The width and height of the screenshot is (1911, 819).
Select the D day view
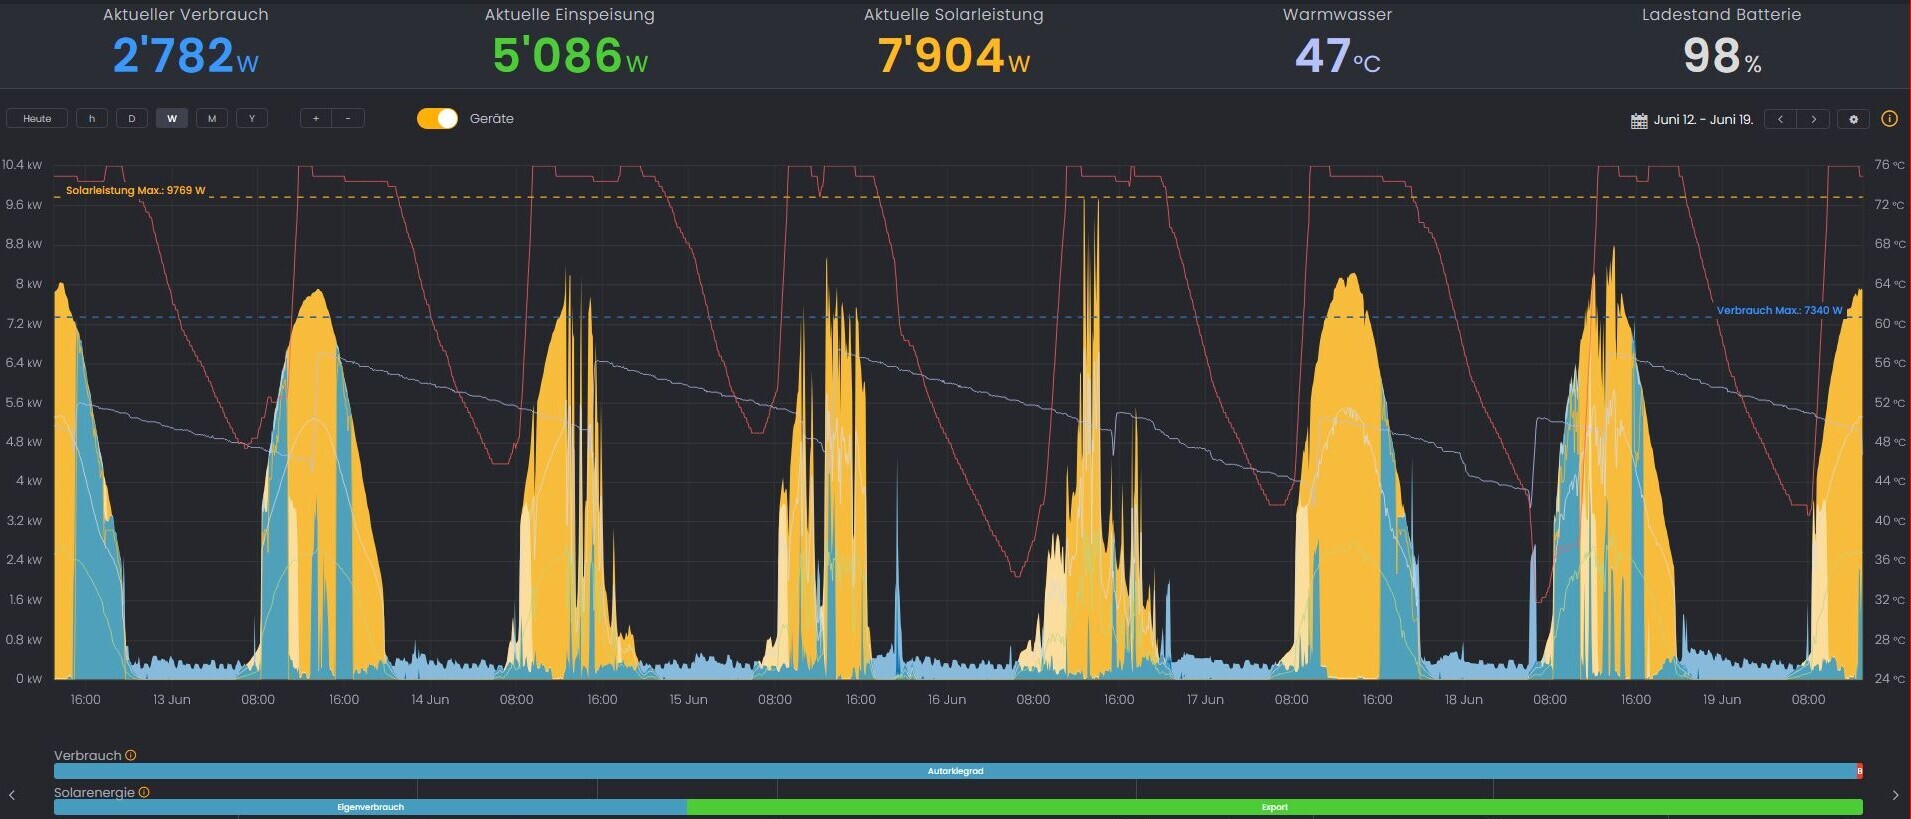tap(132, 118)
